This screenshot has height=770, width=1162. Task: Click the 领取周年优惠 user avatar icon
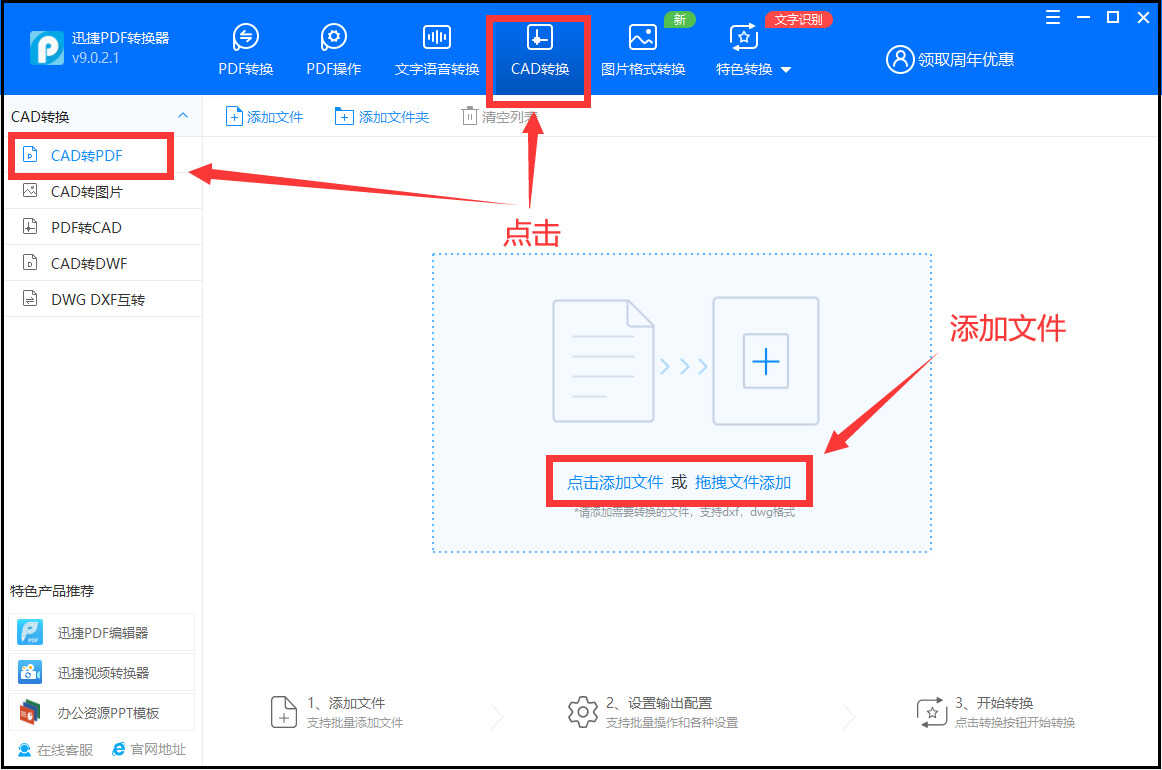point(900,59)
